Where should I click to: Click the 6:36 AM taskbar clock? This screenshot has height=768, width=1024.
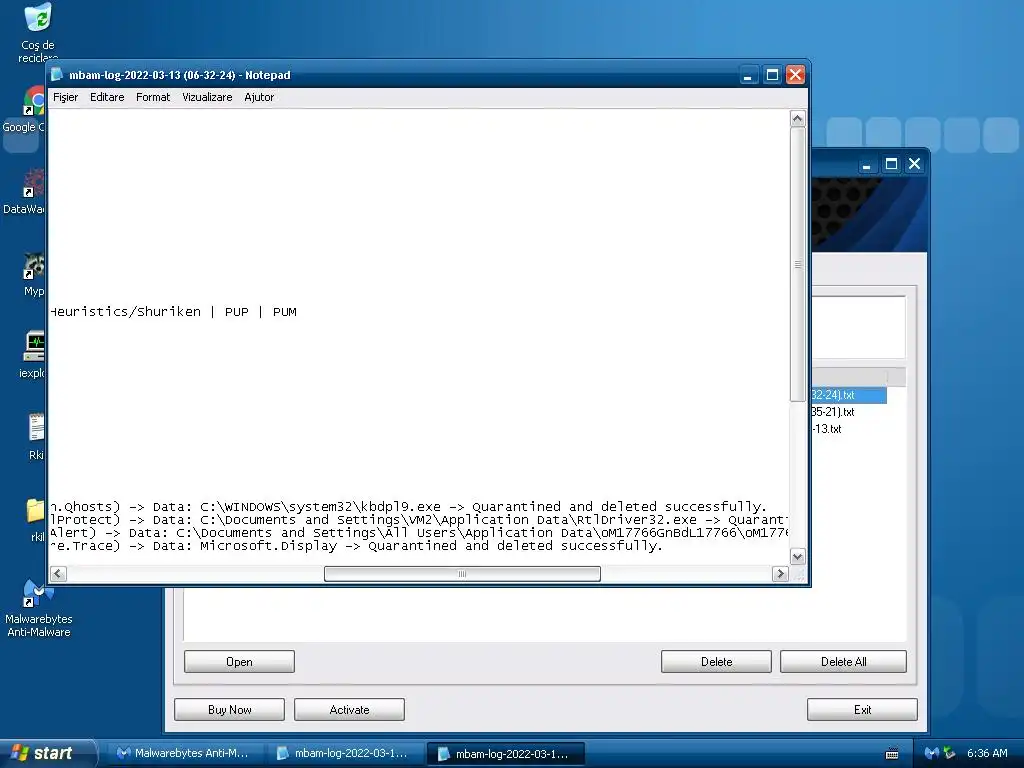987,753
